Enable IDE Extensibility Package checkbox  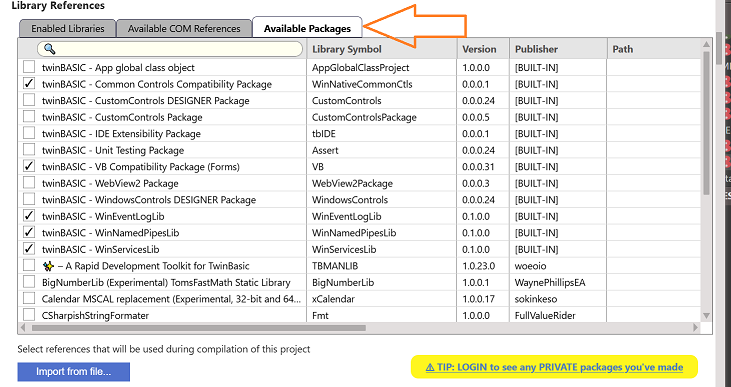point(29,133)
